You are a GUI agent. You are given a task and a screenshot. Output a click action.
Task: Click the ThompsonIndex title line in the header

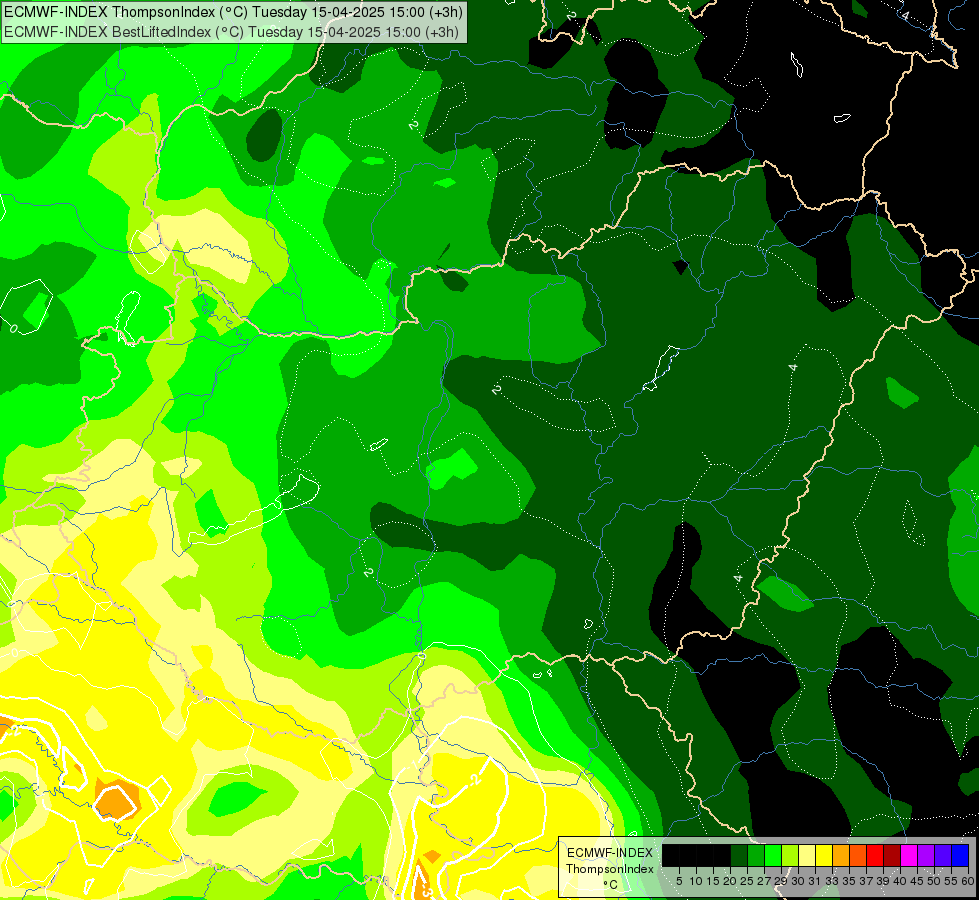(x=232, y=12)
